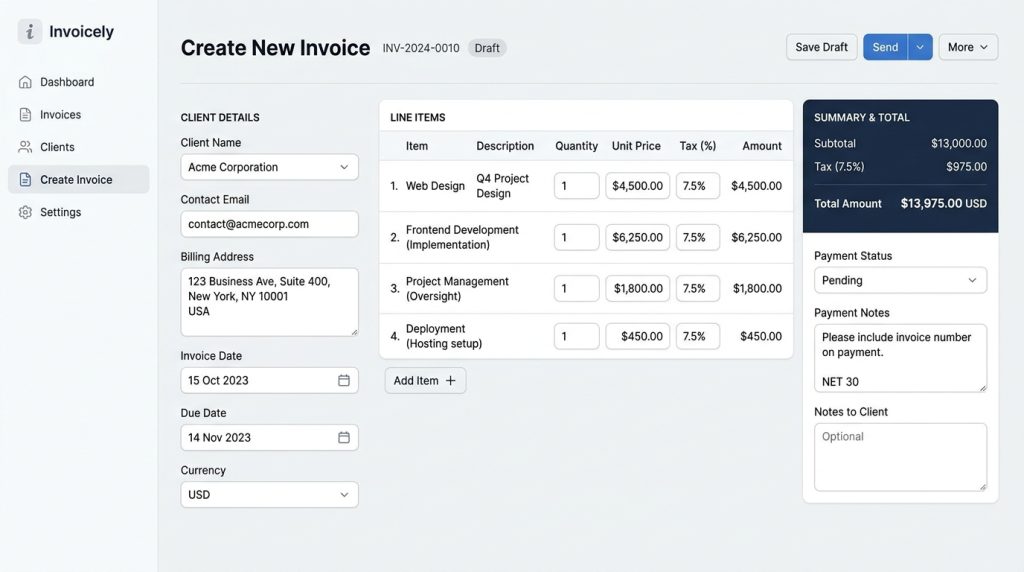Open the Invoice Date calendar icon
The image size is (1024, 572).
[344, 380]
